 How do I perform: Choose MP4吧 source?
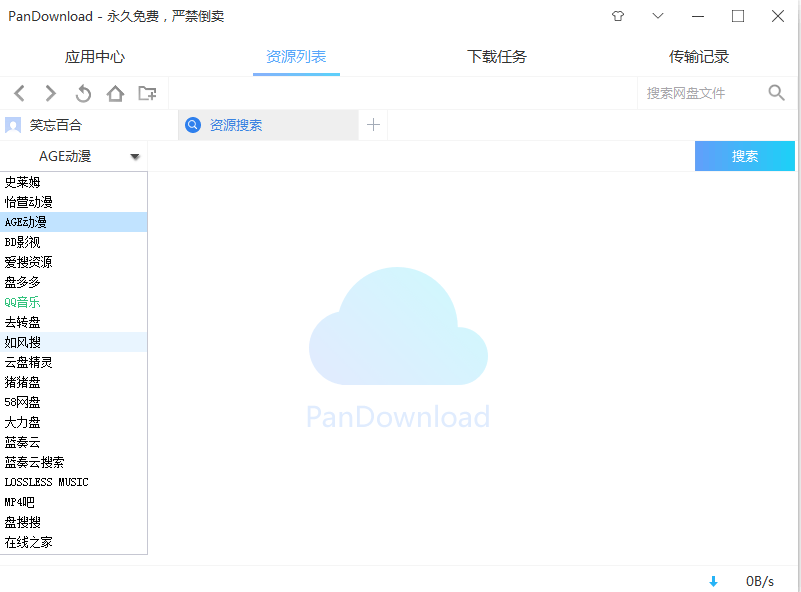[74, 502]
